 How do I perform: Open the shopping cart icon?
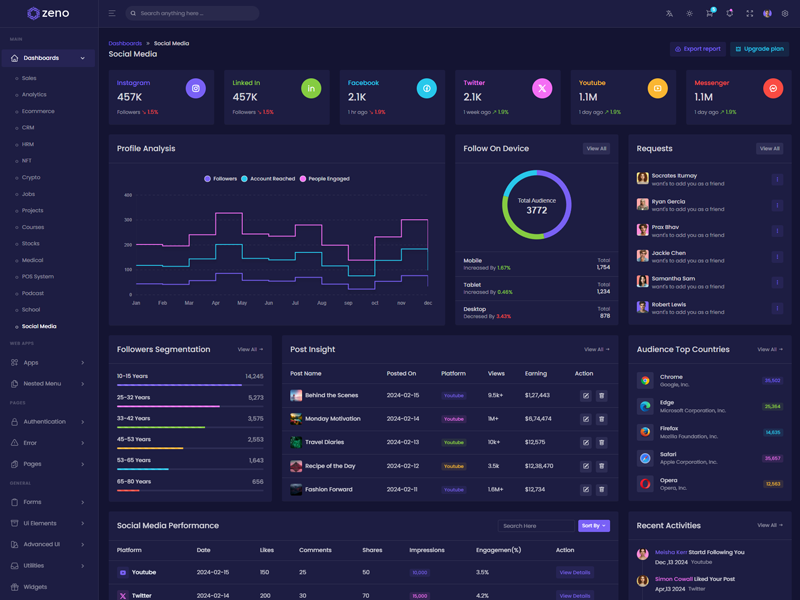tap(709, 13)
